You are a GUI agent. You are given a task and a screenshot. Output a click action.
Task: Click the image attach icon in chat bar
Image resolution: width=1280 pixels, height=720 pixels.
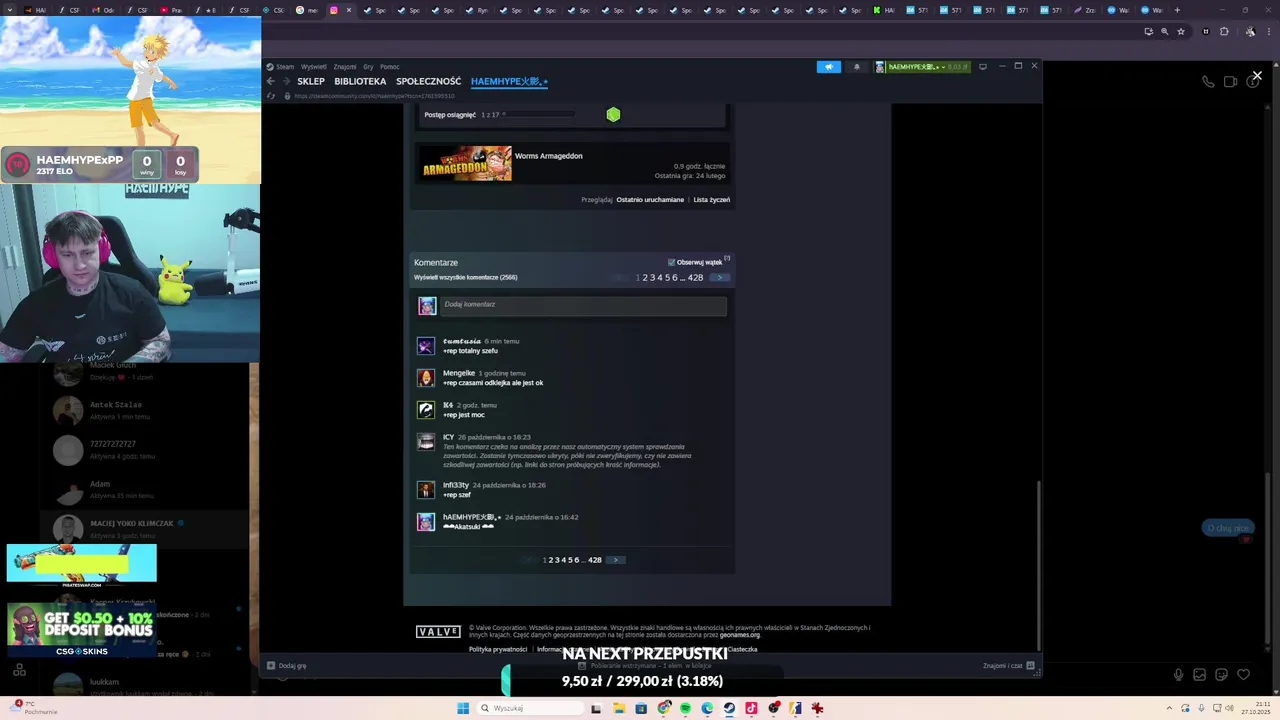[x=1199, y=675]
